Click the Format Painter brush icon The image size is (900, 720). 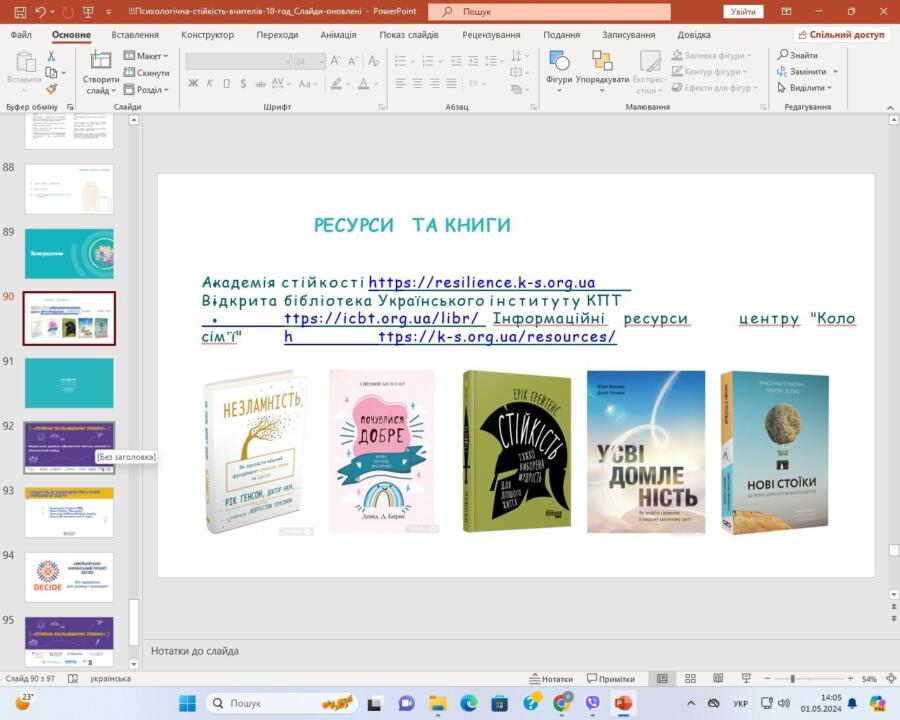coord(51,88)
